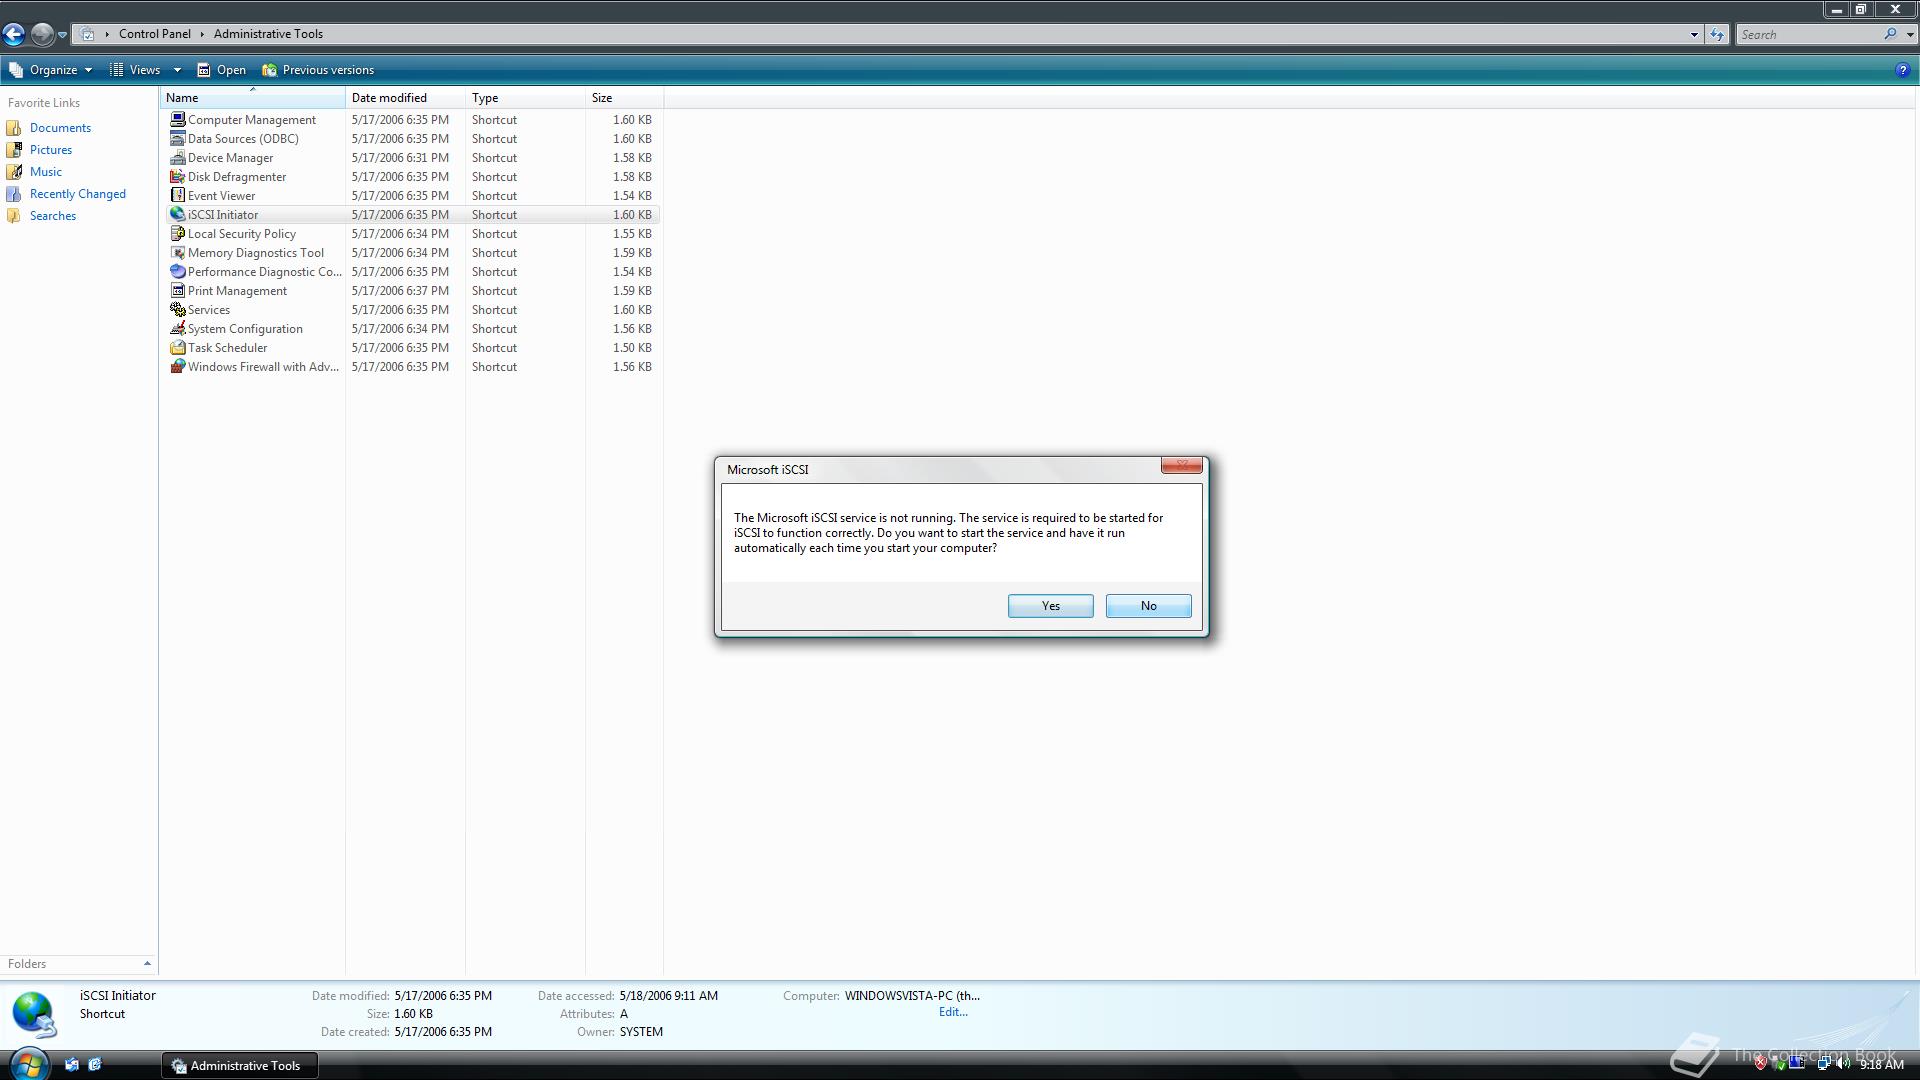Click the Control Panel breadcrumb

[155, 34]
